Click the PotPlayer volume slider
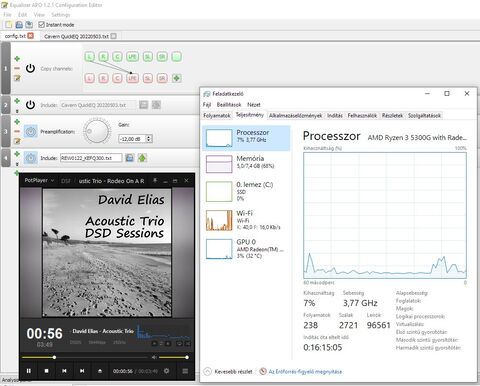480x386 pixels. coord(173,357)
